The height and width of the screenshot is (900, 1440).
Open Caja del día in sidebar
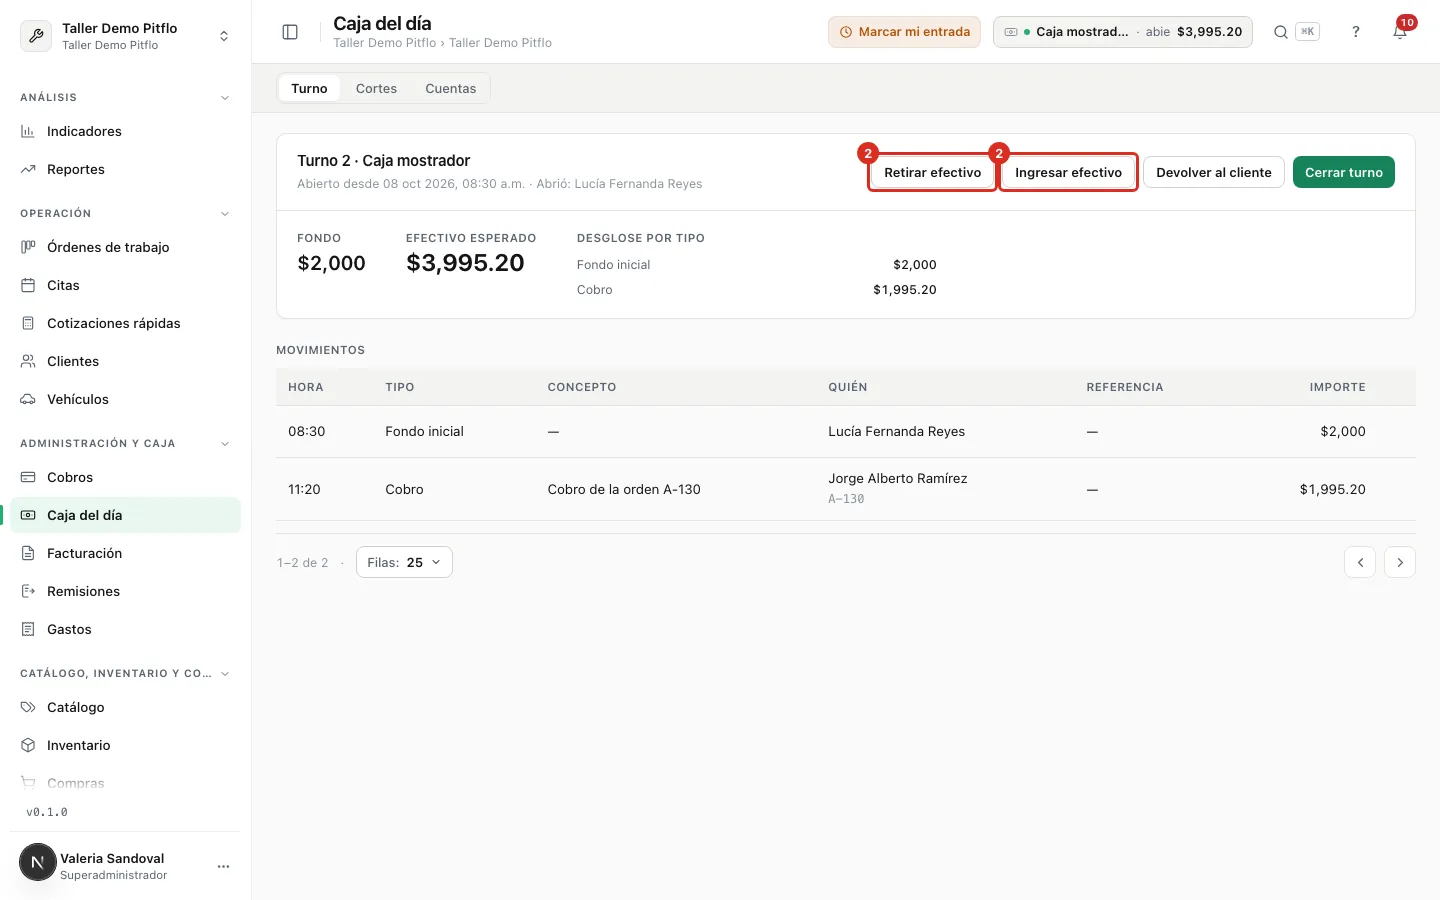tap(126, 515)
